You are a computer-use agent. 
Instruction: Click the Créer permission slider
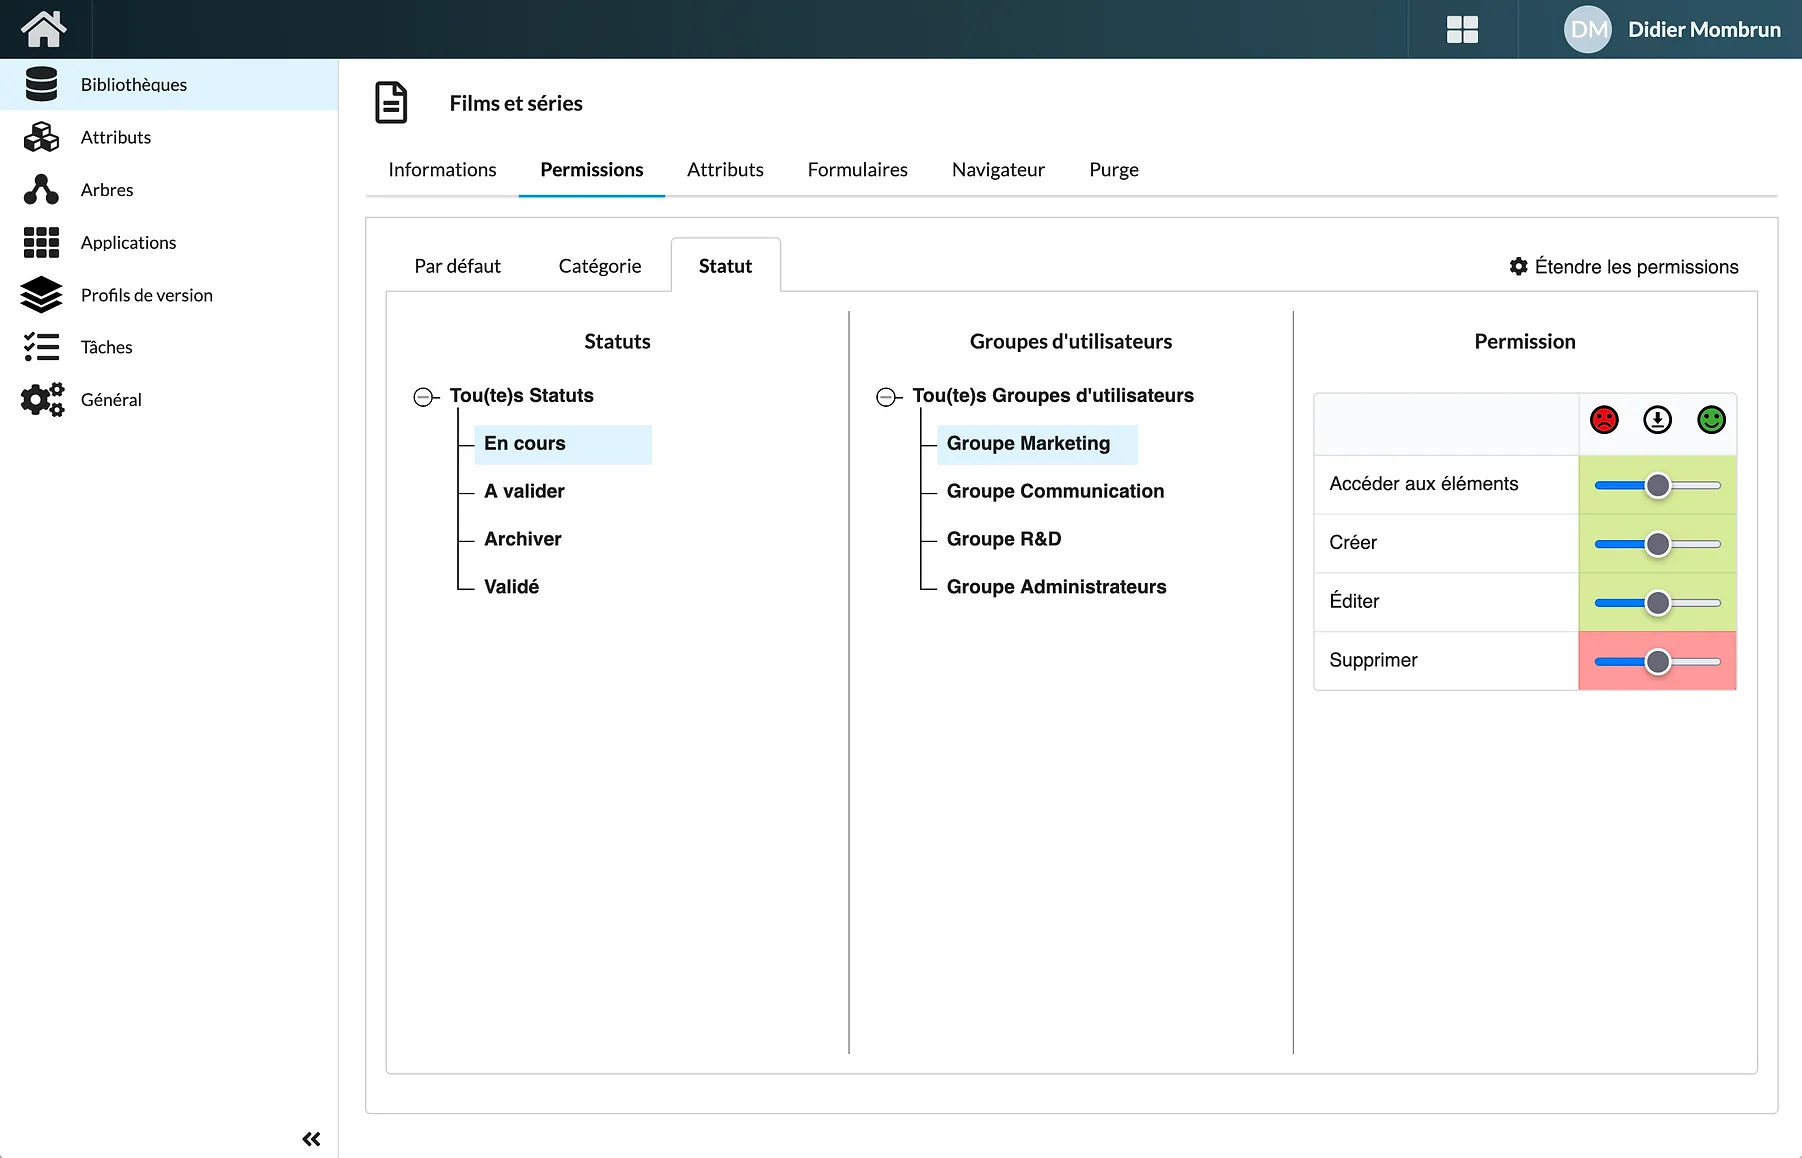tap(1657, 544)
